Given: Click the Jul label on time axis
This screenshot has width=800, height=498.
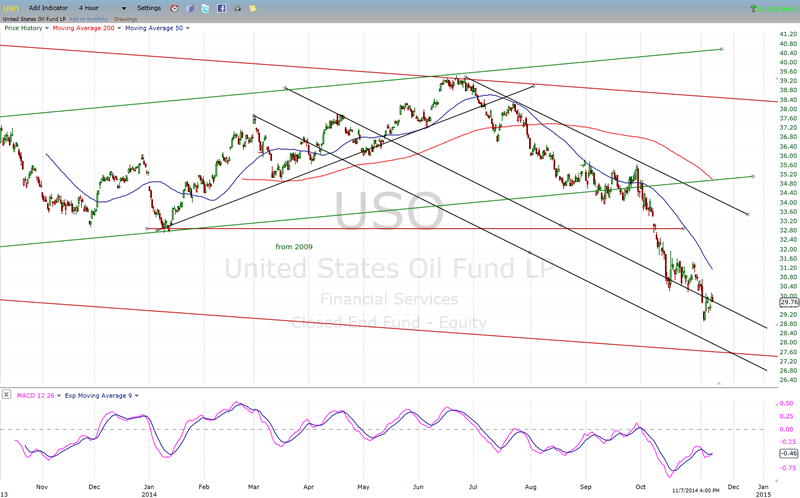Looking at the screenshot, I should (473, 487).
